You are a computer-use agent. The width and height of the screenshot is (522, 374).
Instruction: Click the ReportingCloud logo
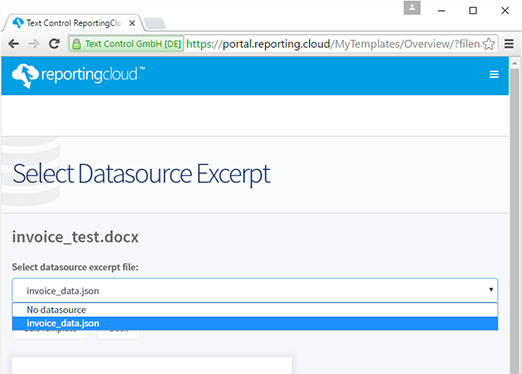pos(78,75)
